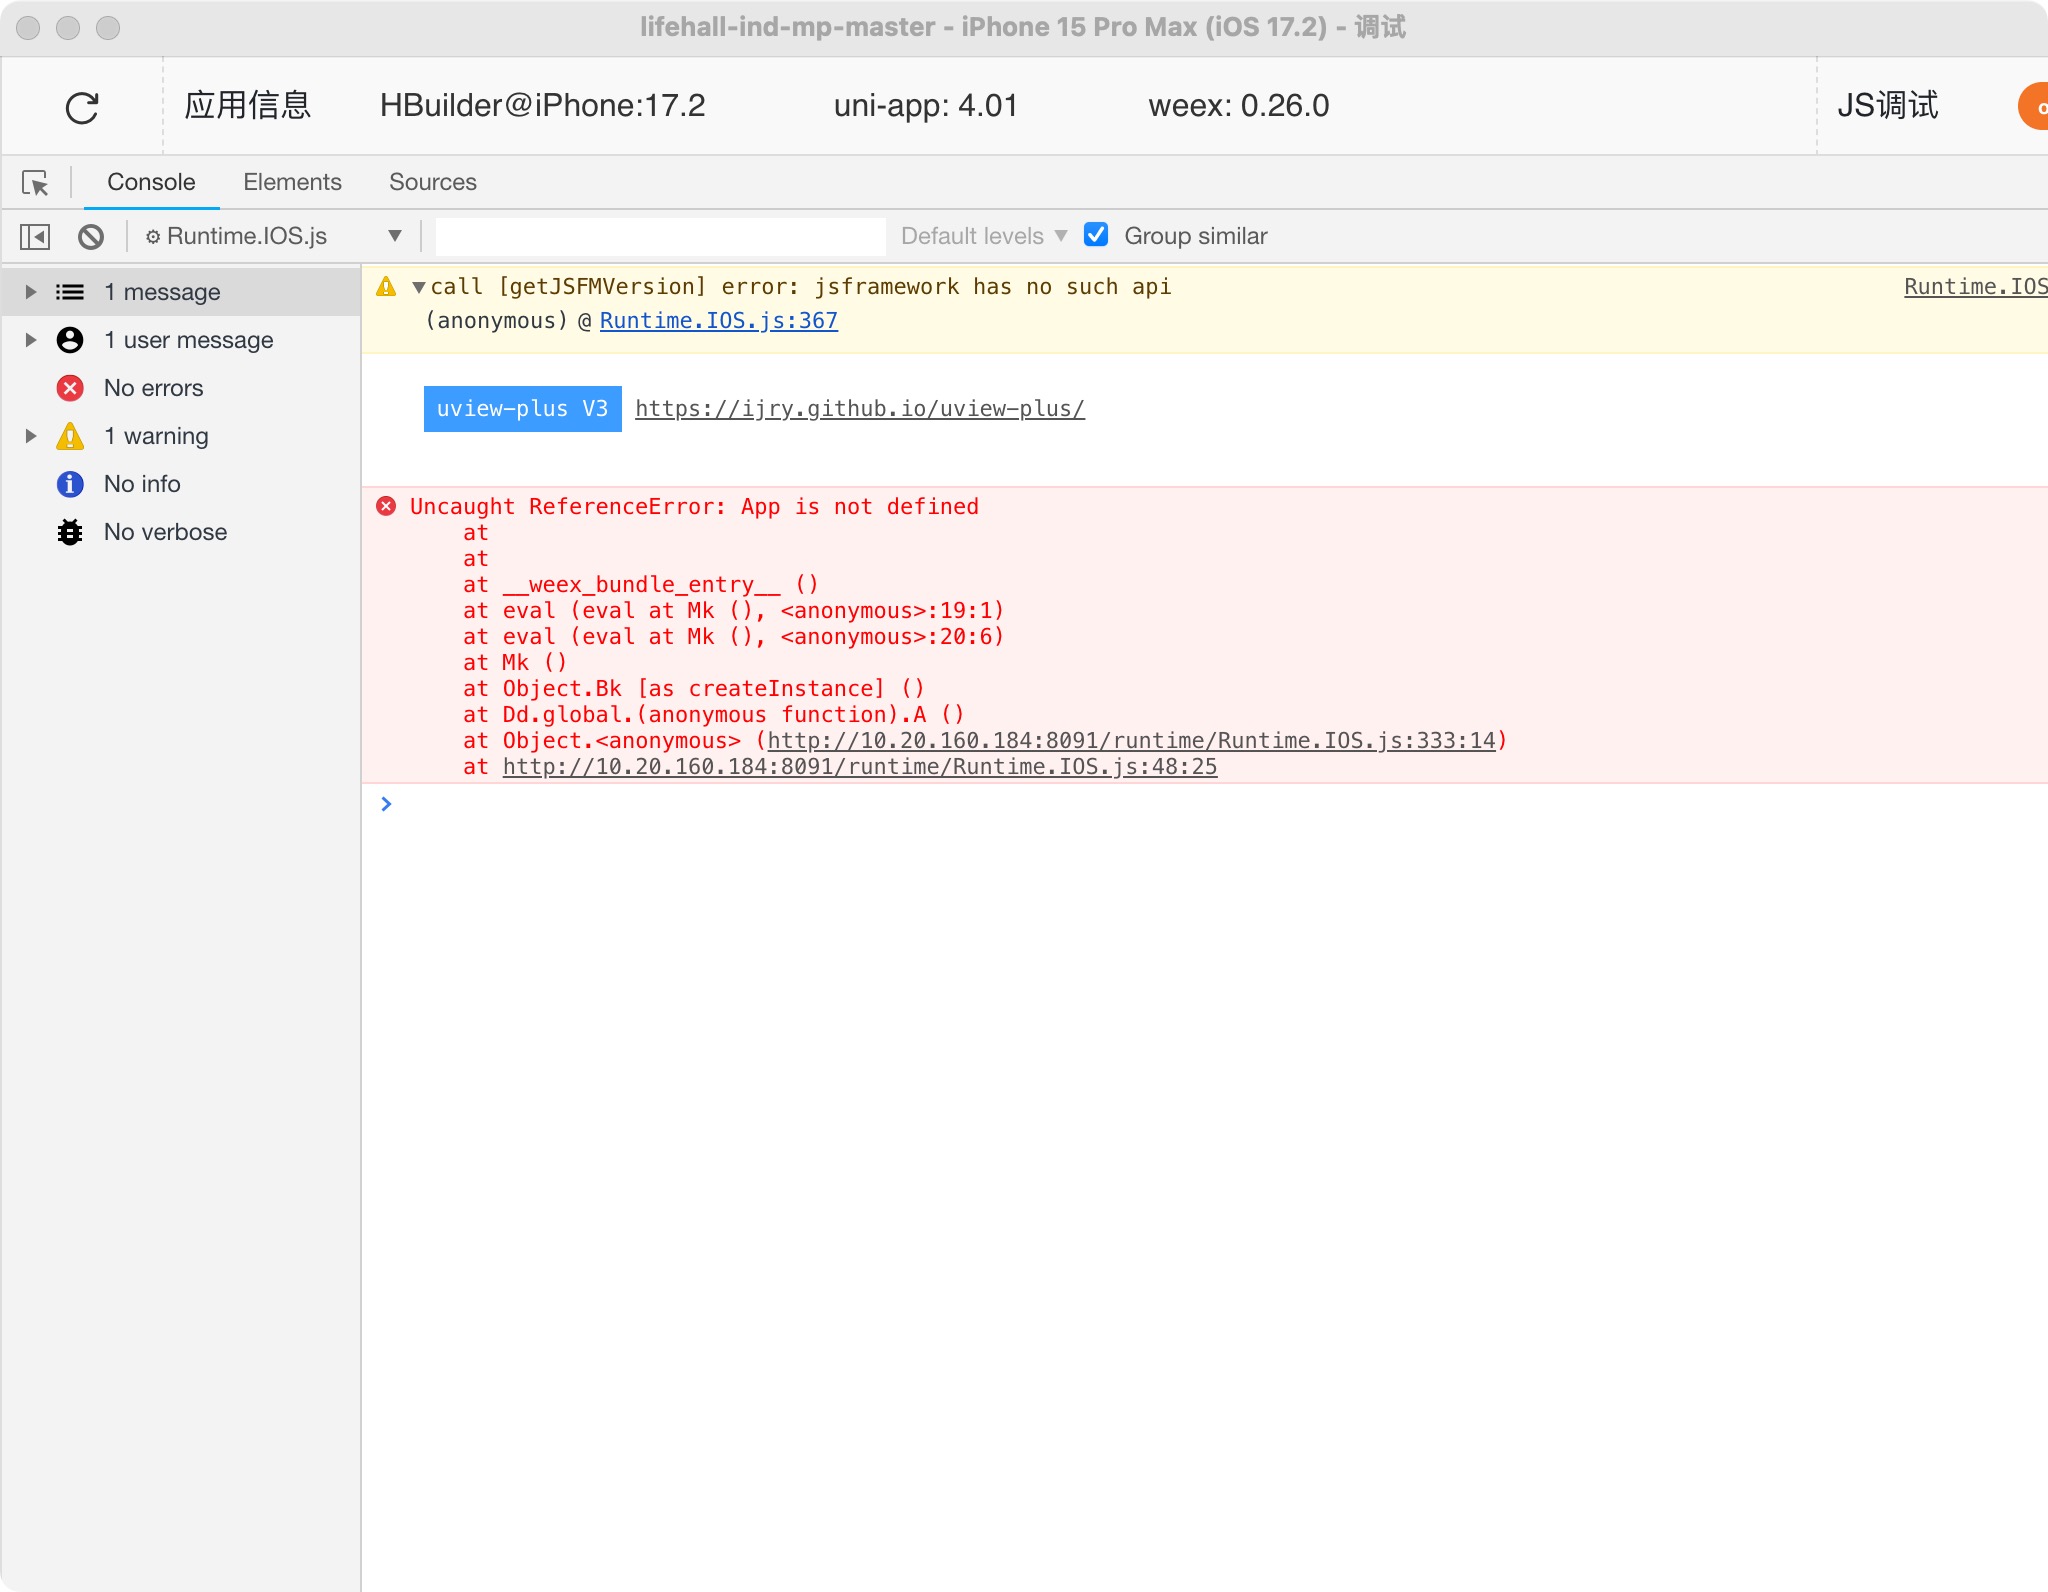The width and height of the screenshot is (2048, 1592).
Task: Switch to the Sources tab
Action: coord(432,182)
